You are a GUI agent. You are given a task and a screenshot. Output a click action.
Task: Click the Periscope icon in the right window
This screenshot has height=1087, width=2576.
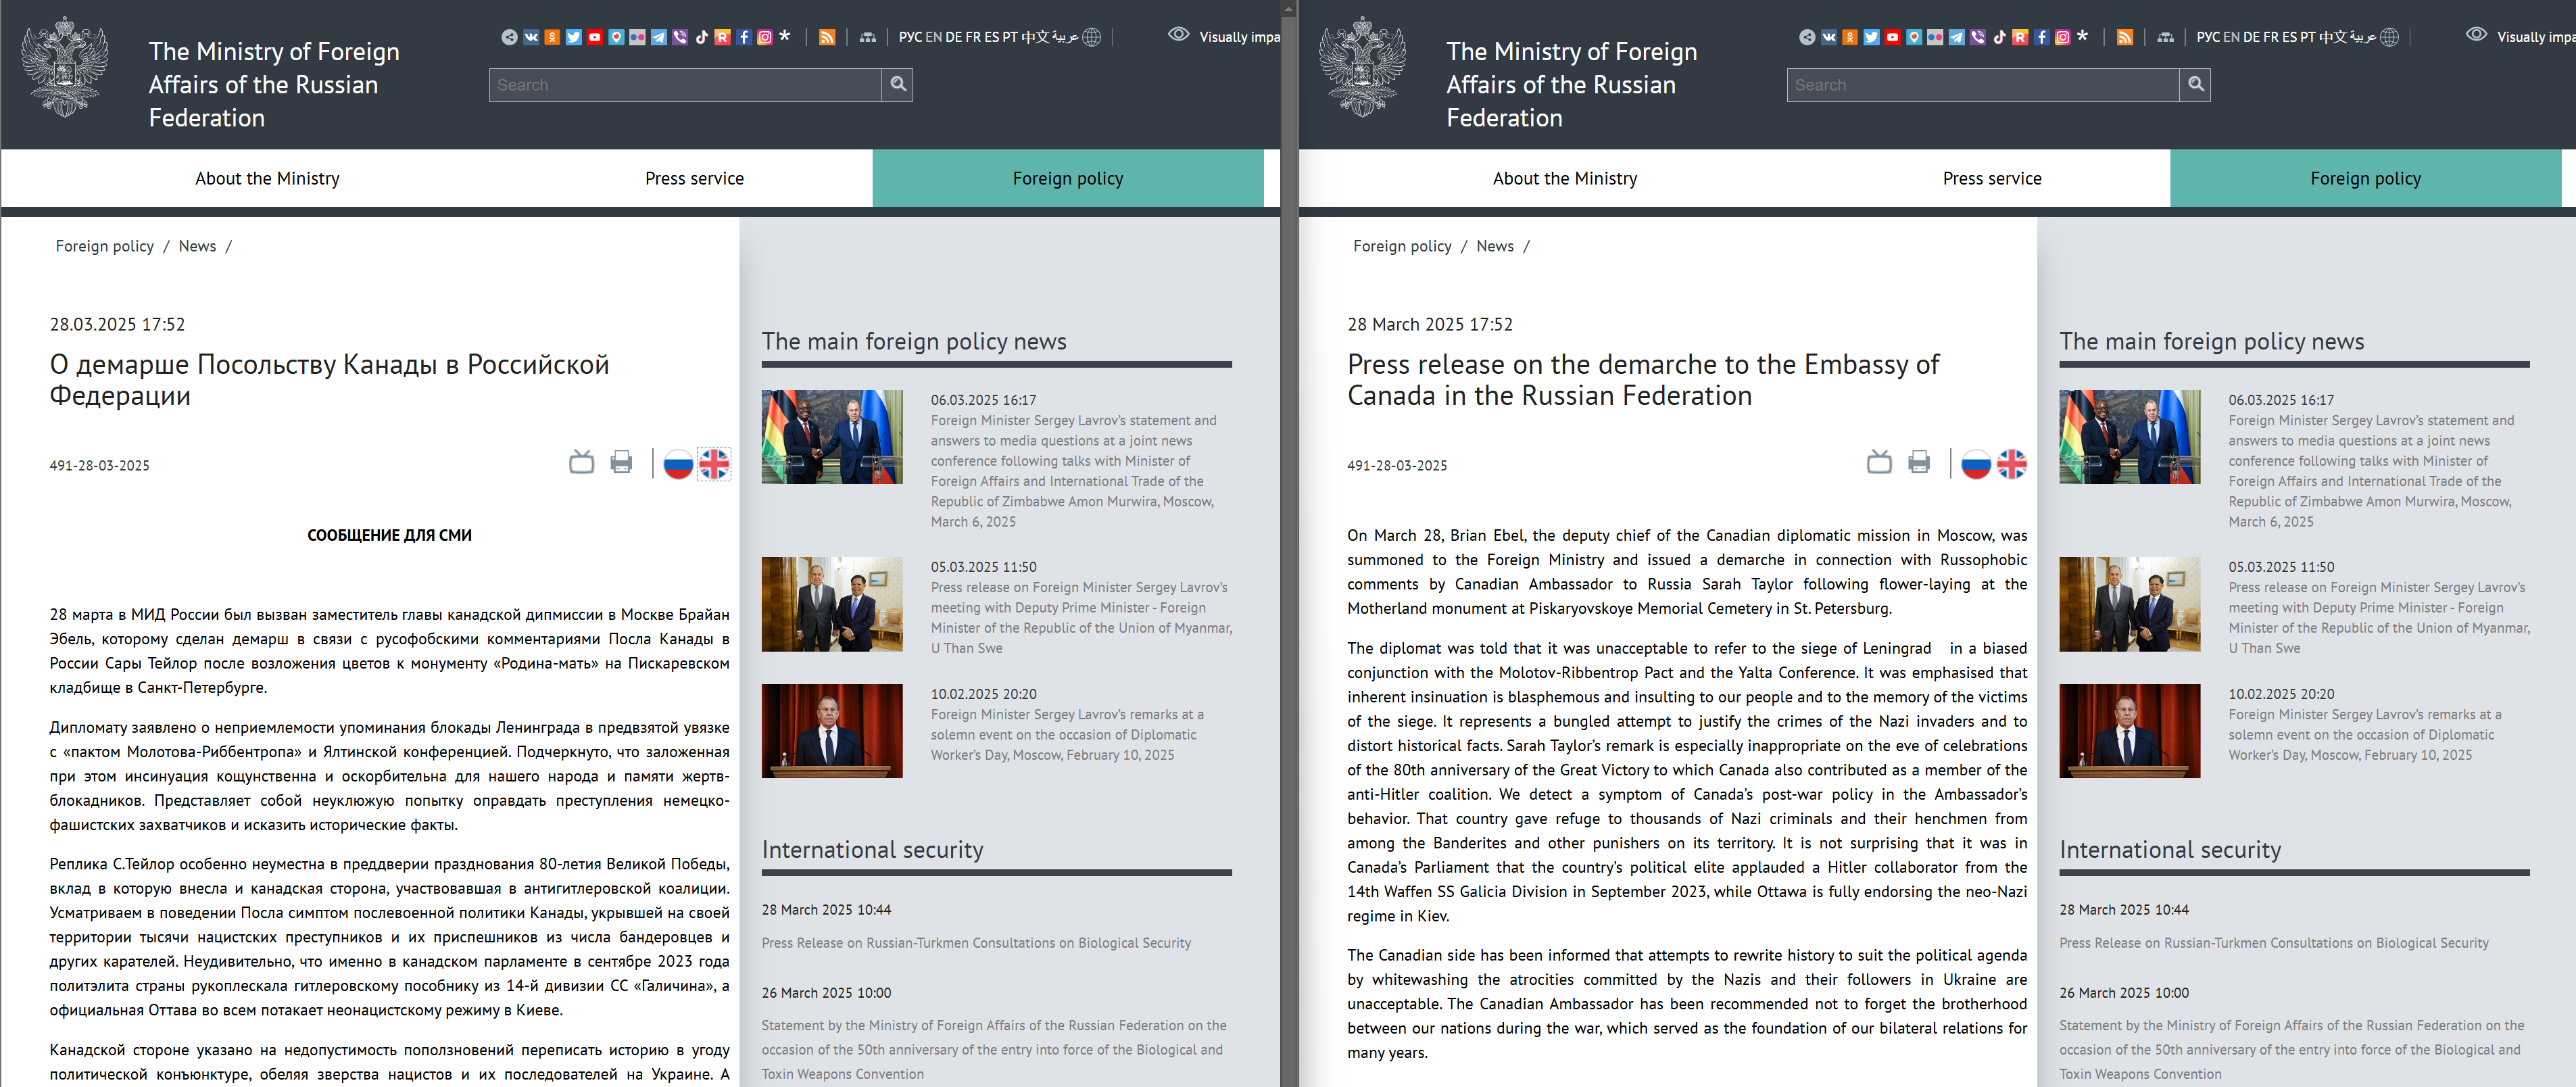click(1914, 37)
